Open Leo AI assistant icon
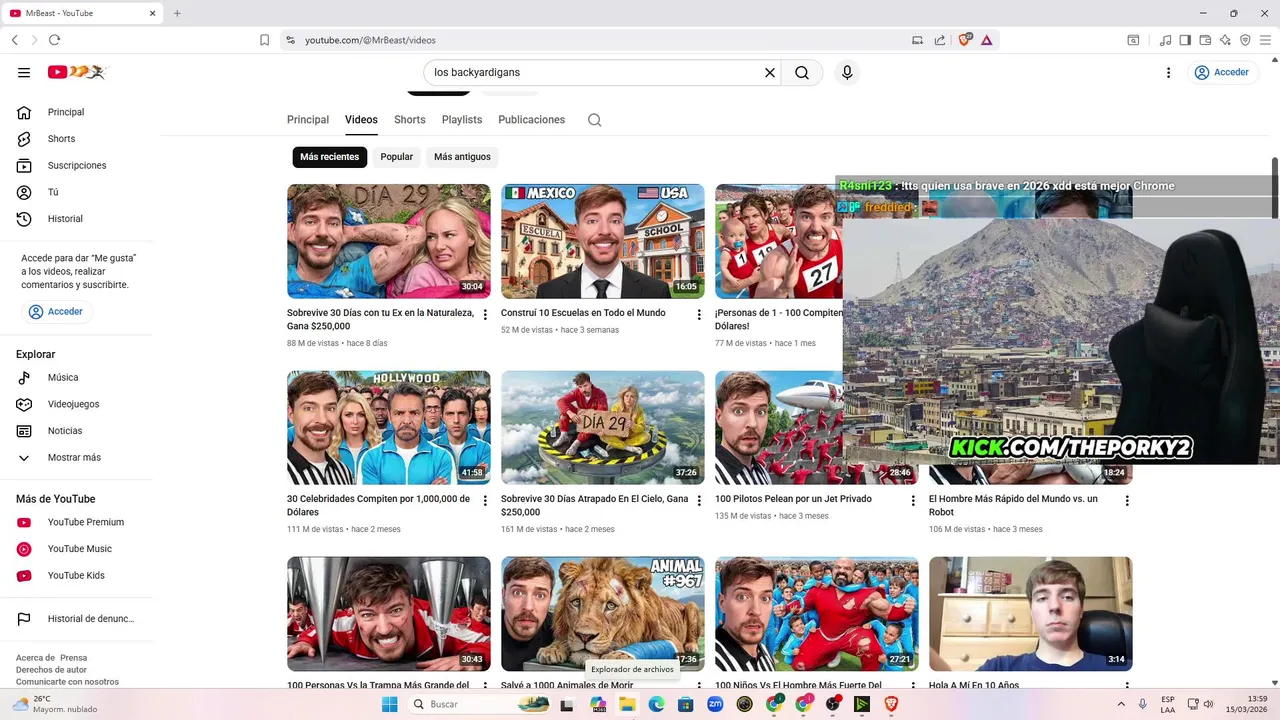1280x720 pixels. (x=1225, y=40)
